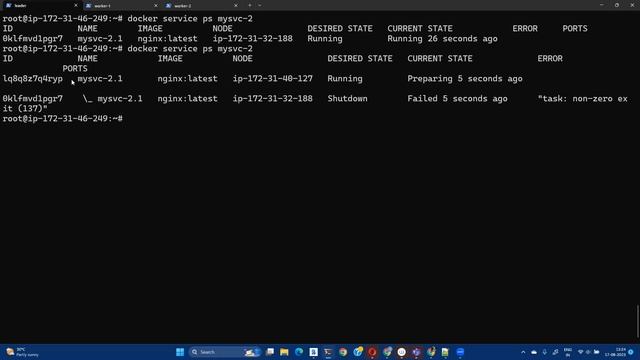640x360 pixels.
Task: Select the leader terminal tab
Action: [x=41, y=6]
